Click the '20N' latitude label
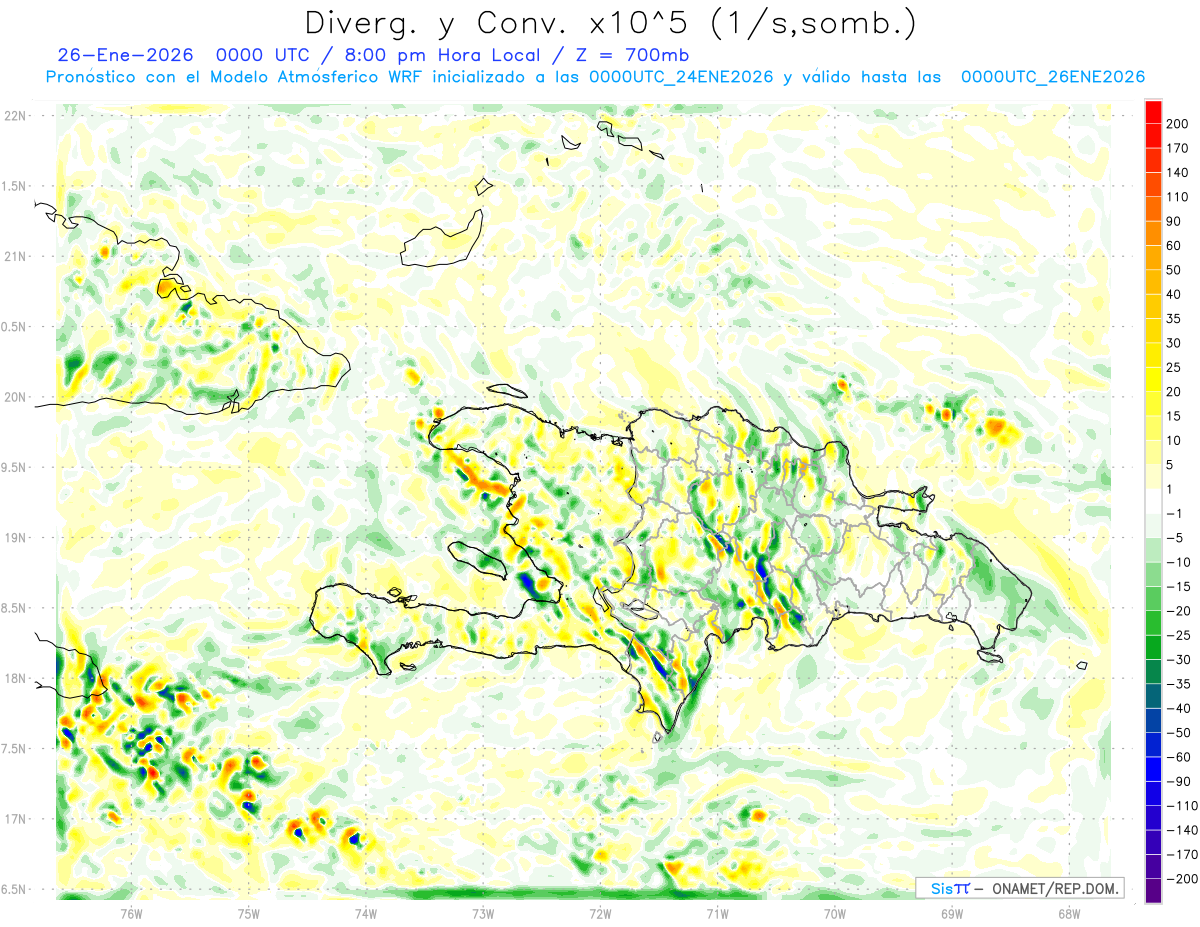This screenshot has width=1200, height=927. point(15,397)
